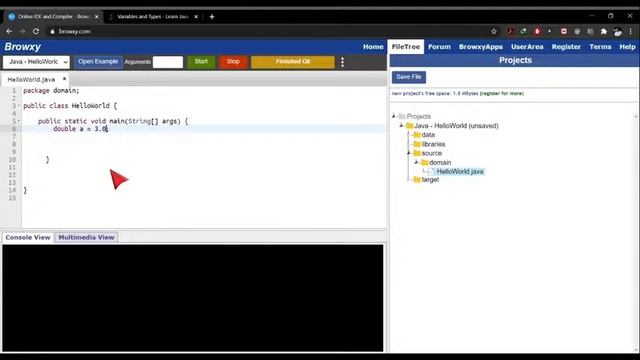Focus the Arguments input field
640x360 pixels.
click(168, 62)
